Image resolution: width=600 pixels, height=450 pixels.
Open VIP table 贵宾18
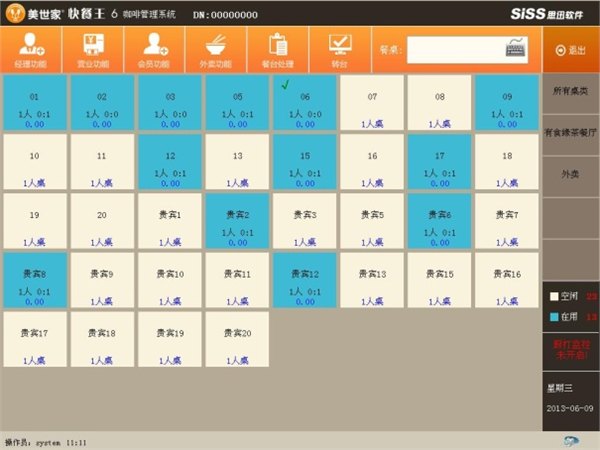click(x=102, y=339)
